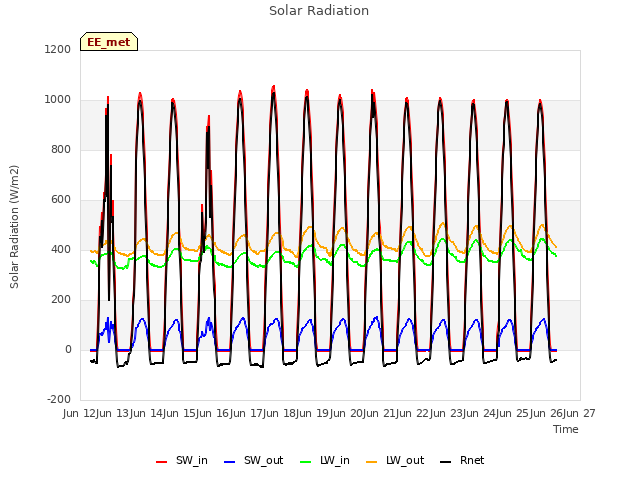The image size is (640, 480).
Task: Click the red SW_in legend swatch
Action: click(x=162, y=462)
